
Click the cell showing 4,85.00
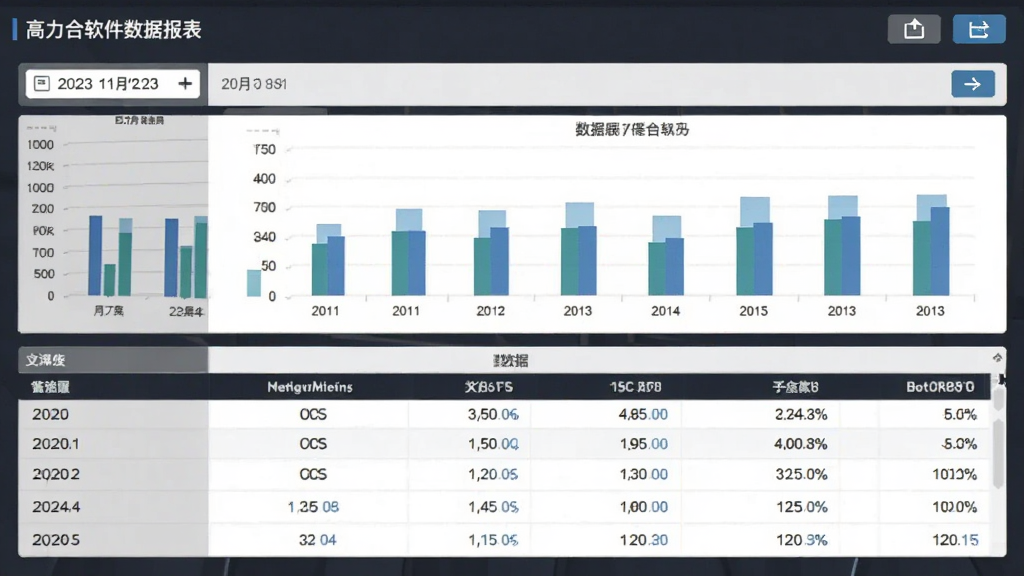(x=643, y=414)
